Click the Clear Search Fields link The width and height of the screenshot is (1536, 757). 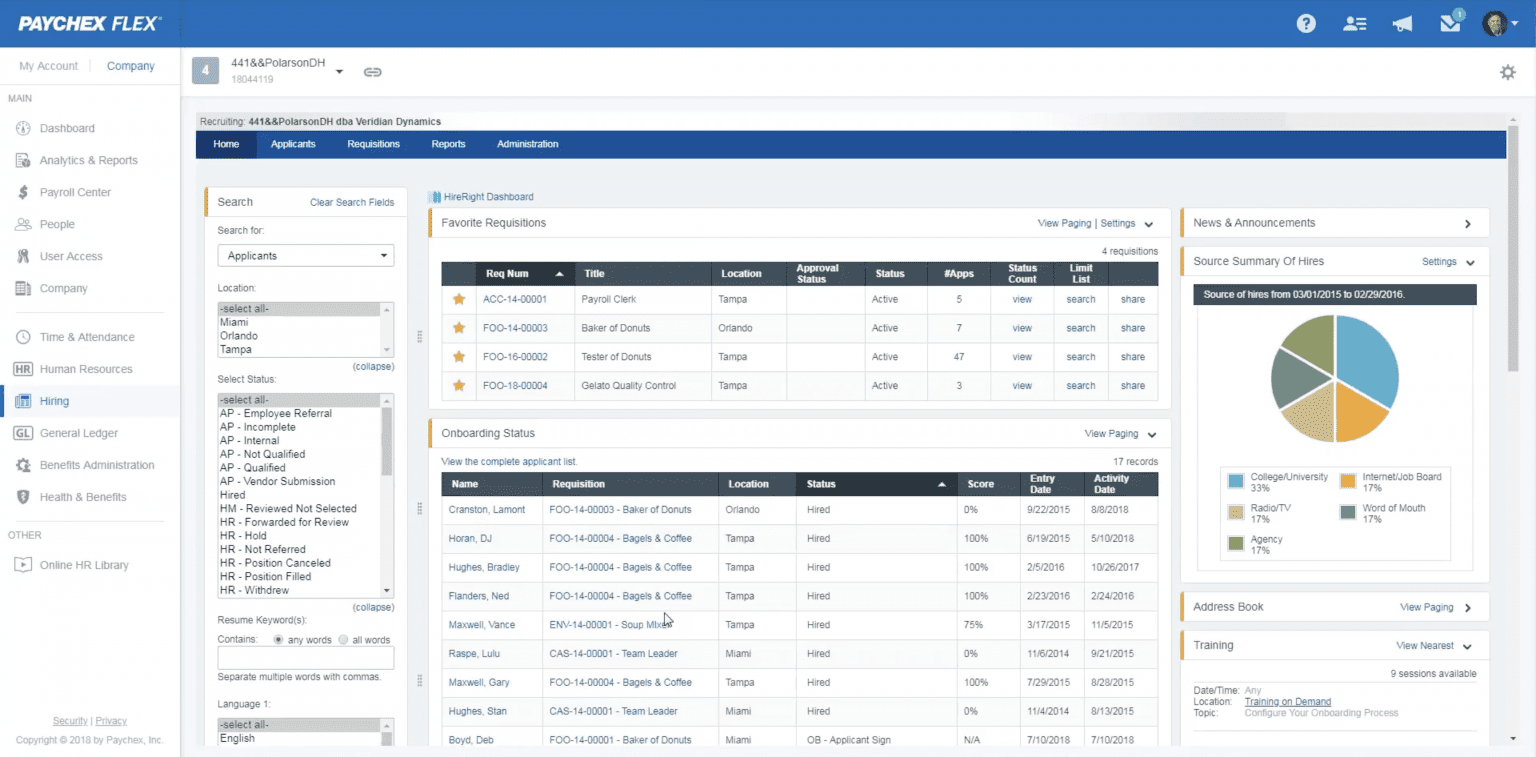coord(352,202)
